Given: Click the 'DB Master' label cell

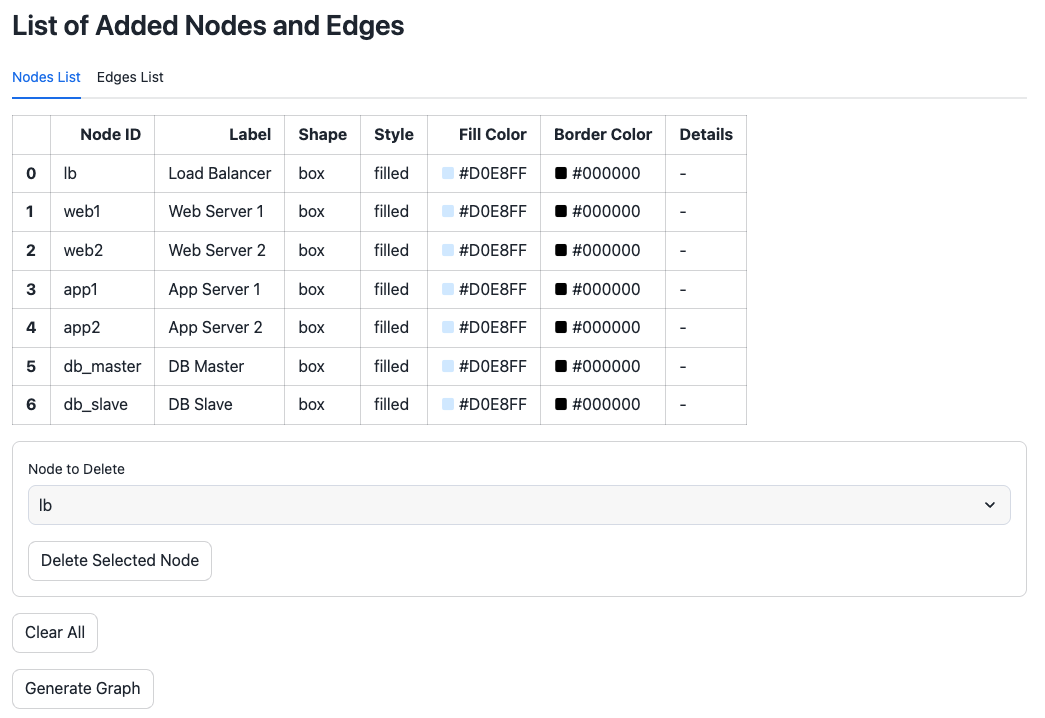Looking at the screenshot, I should pos(220,367).
